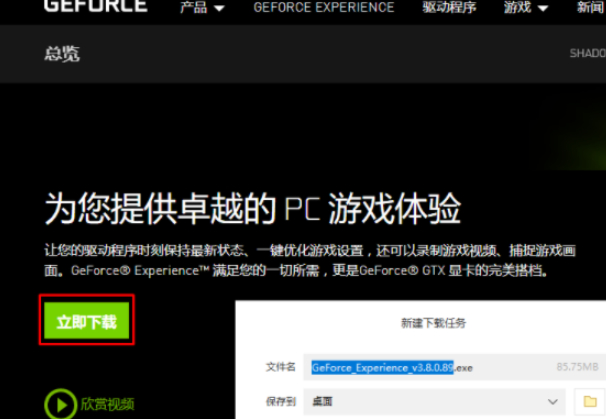
Task: Go to the 驱动程序 page
Action: [449, 7]
